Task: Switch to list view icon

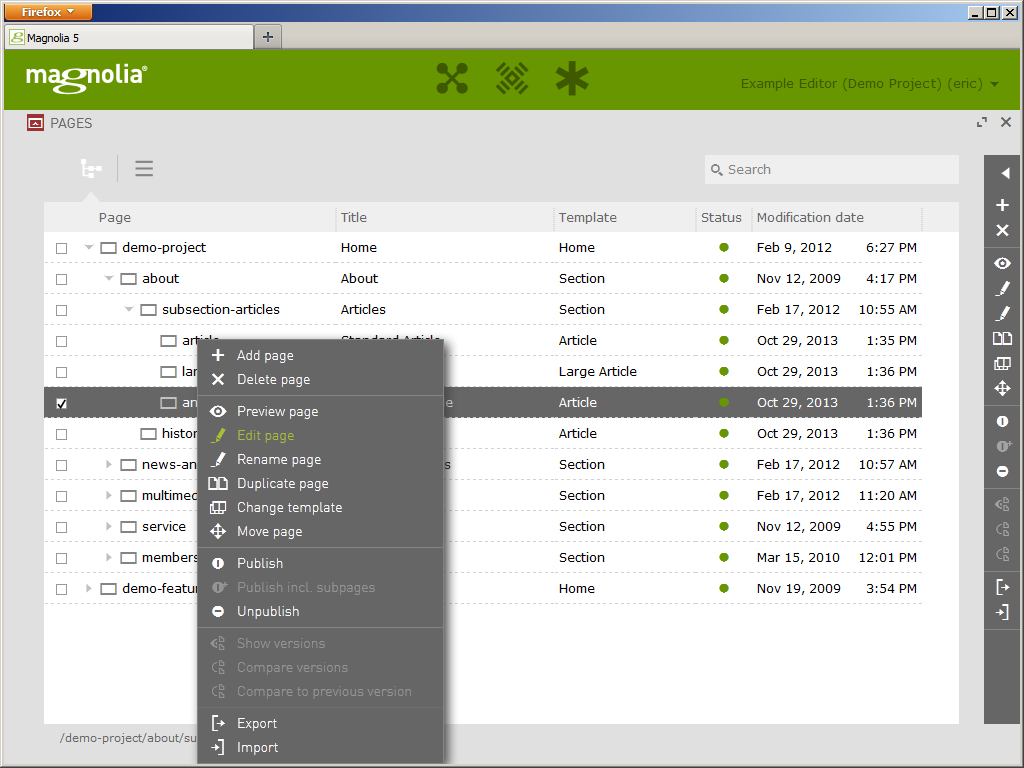Action: (144, 168)
